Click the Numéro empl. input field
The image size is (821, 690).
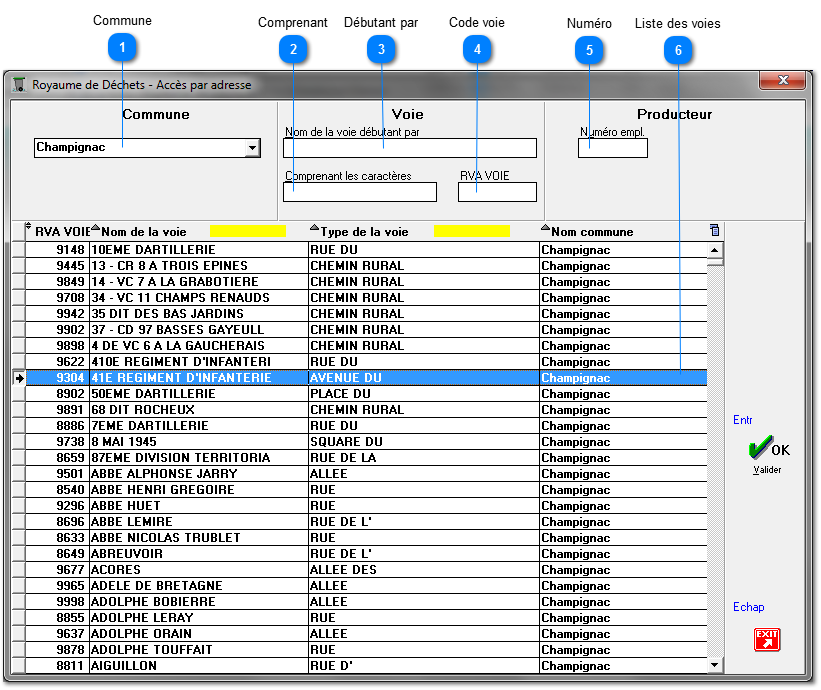(x=613, y=148)
